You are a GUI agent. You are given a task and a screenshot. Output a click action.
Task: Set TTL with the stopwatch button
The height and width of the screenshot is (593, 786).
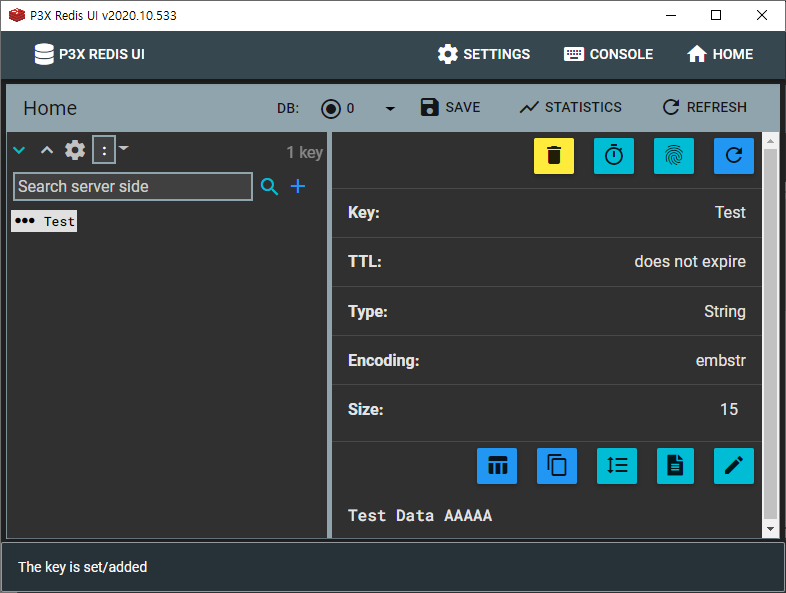614,156
